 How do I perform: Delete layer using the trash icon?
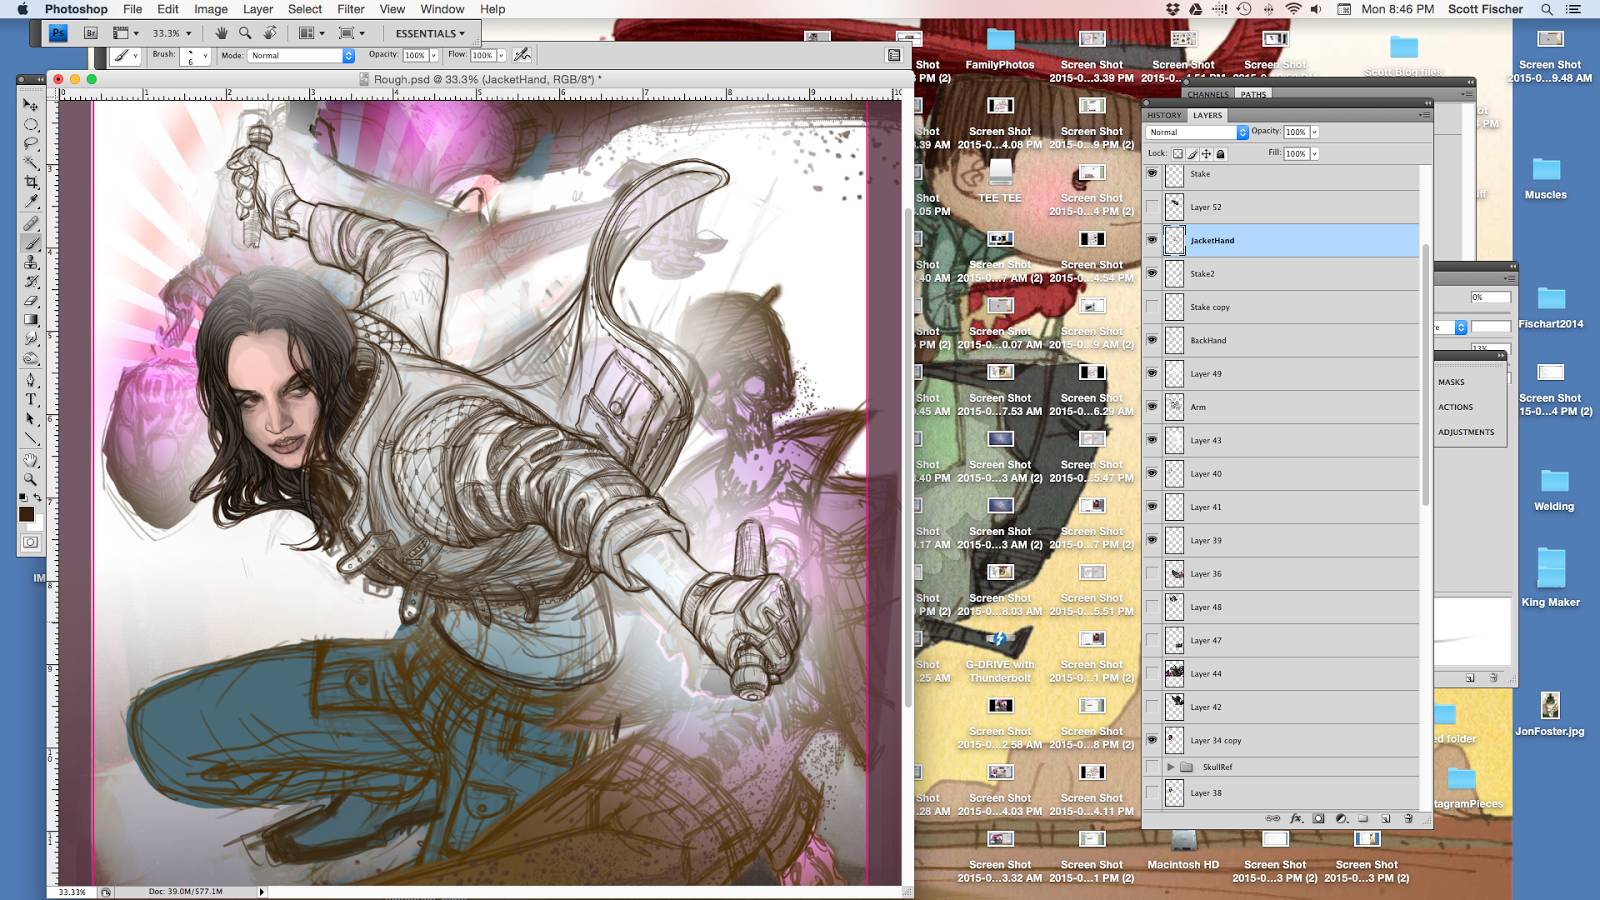[x=1408, y=818]
